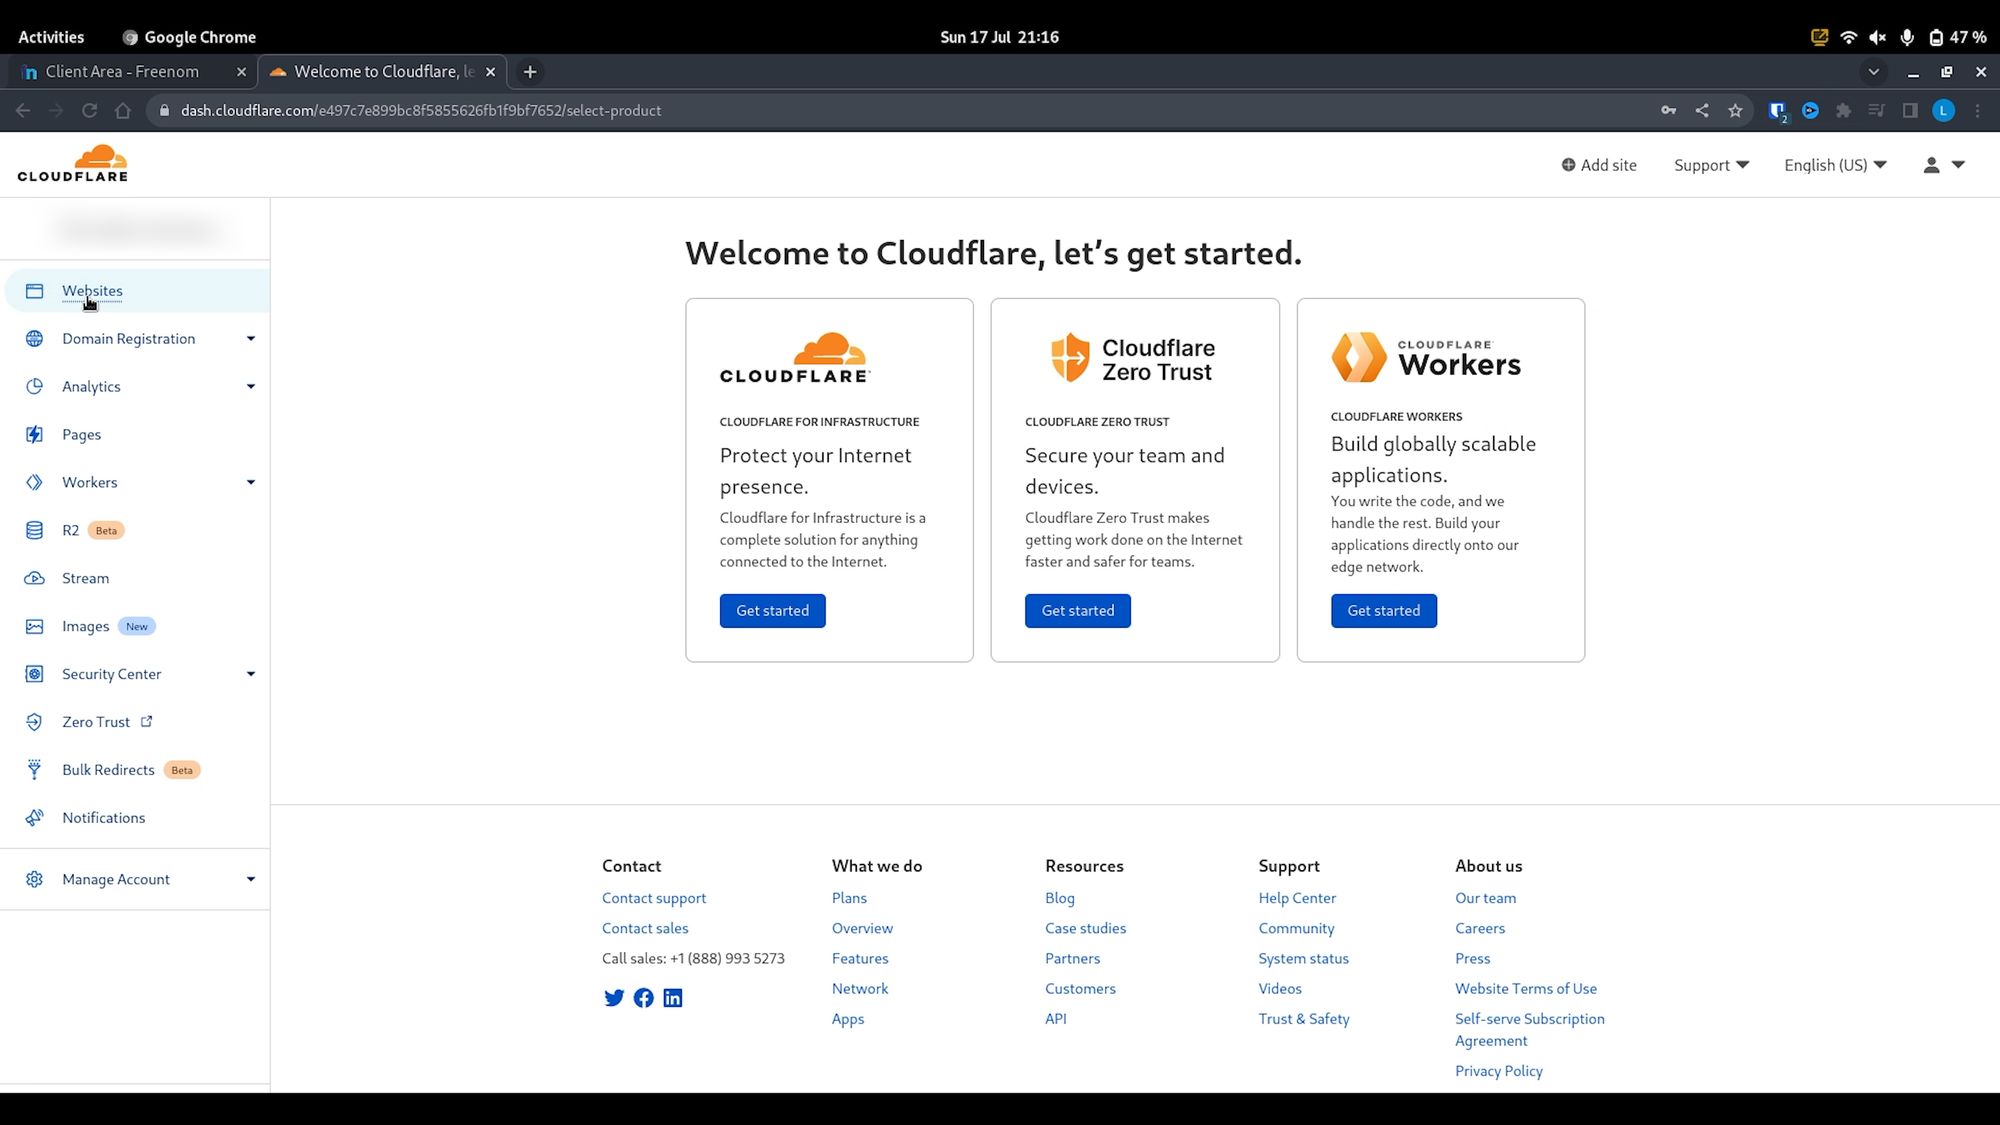The image size is (2000, 1125).
Task: Open the Notifications sidebar item
Action: (136, 818)
